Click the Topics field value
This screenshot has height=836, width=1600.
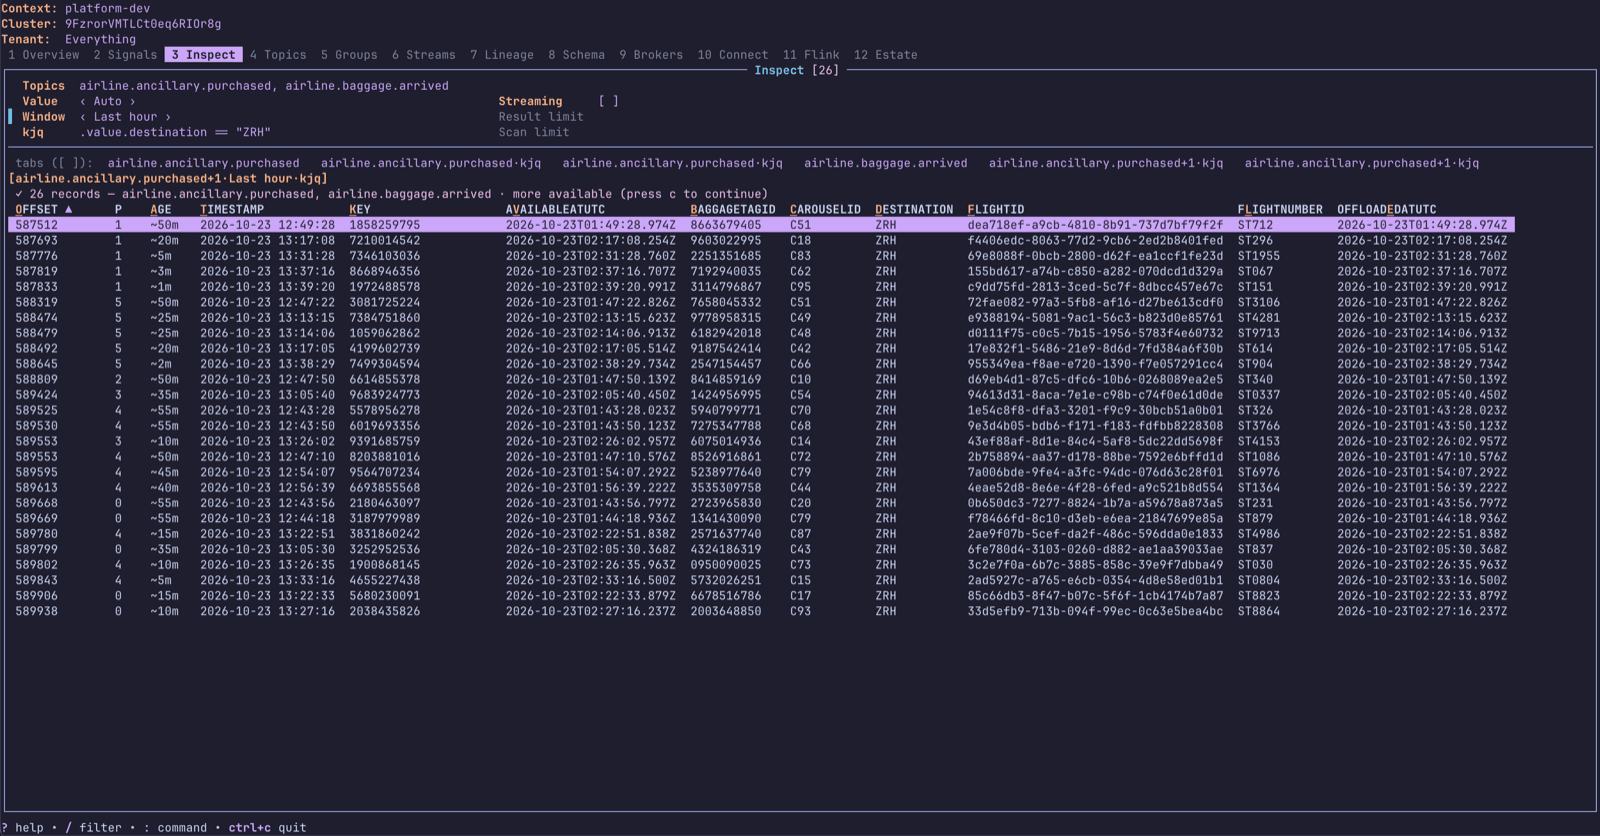pyautogui.click(x=264, y=86)
